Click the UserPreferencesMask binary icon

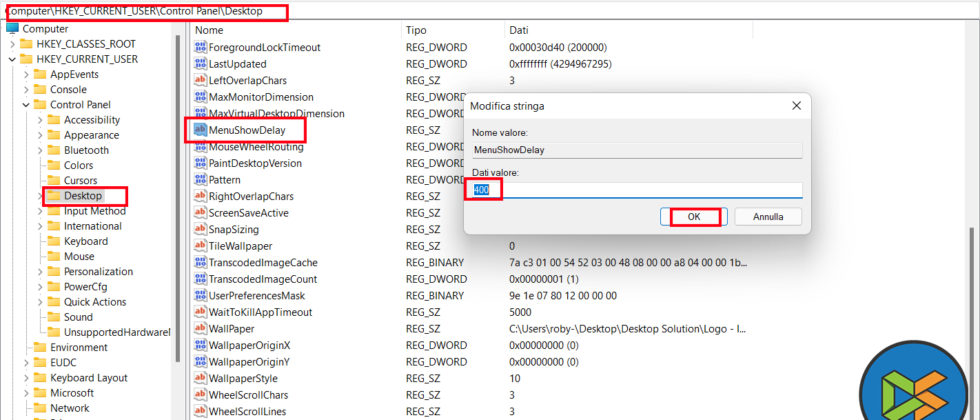(x=200, y=296)
